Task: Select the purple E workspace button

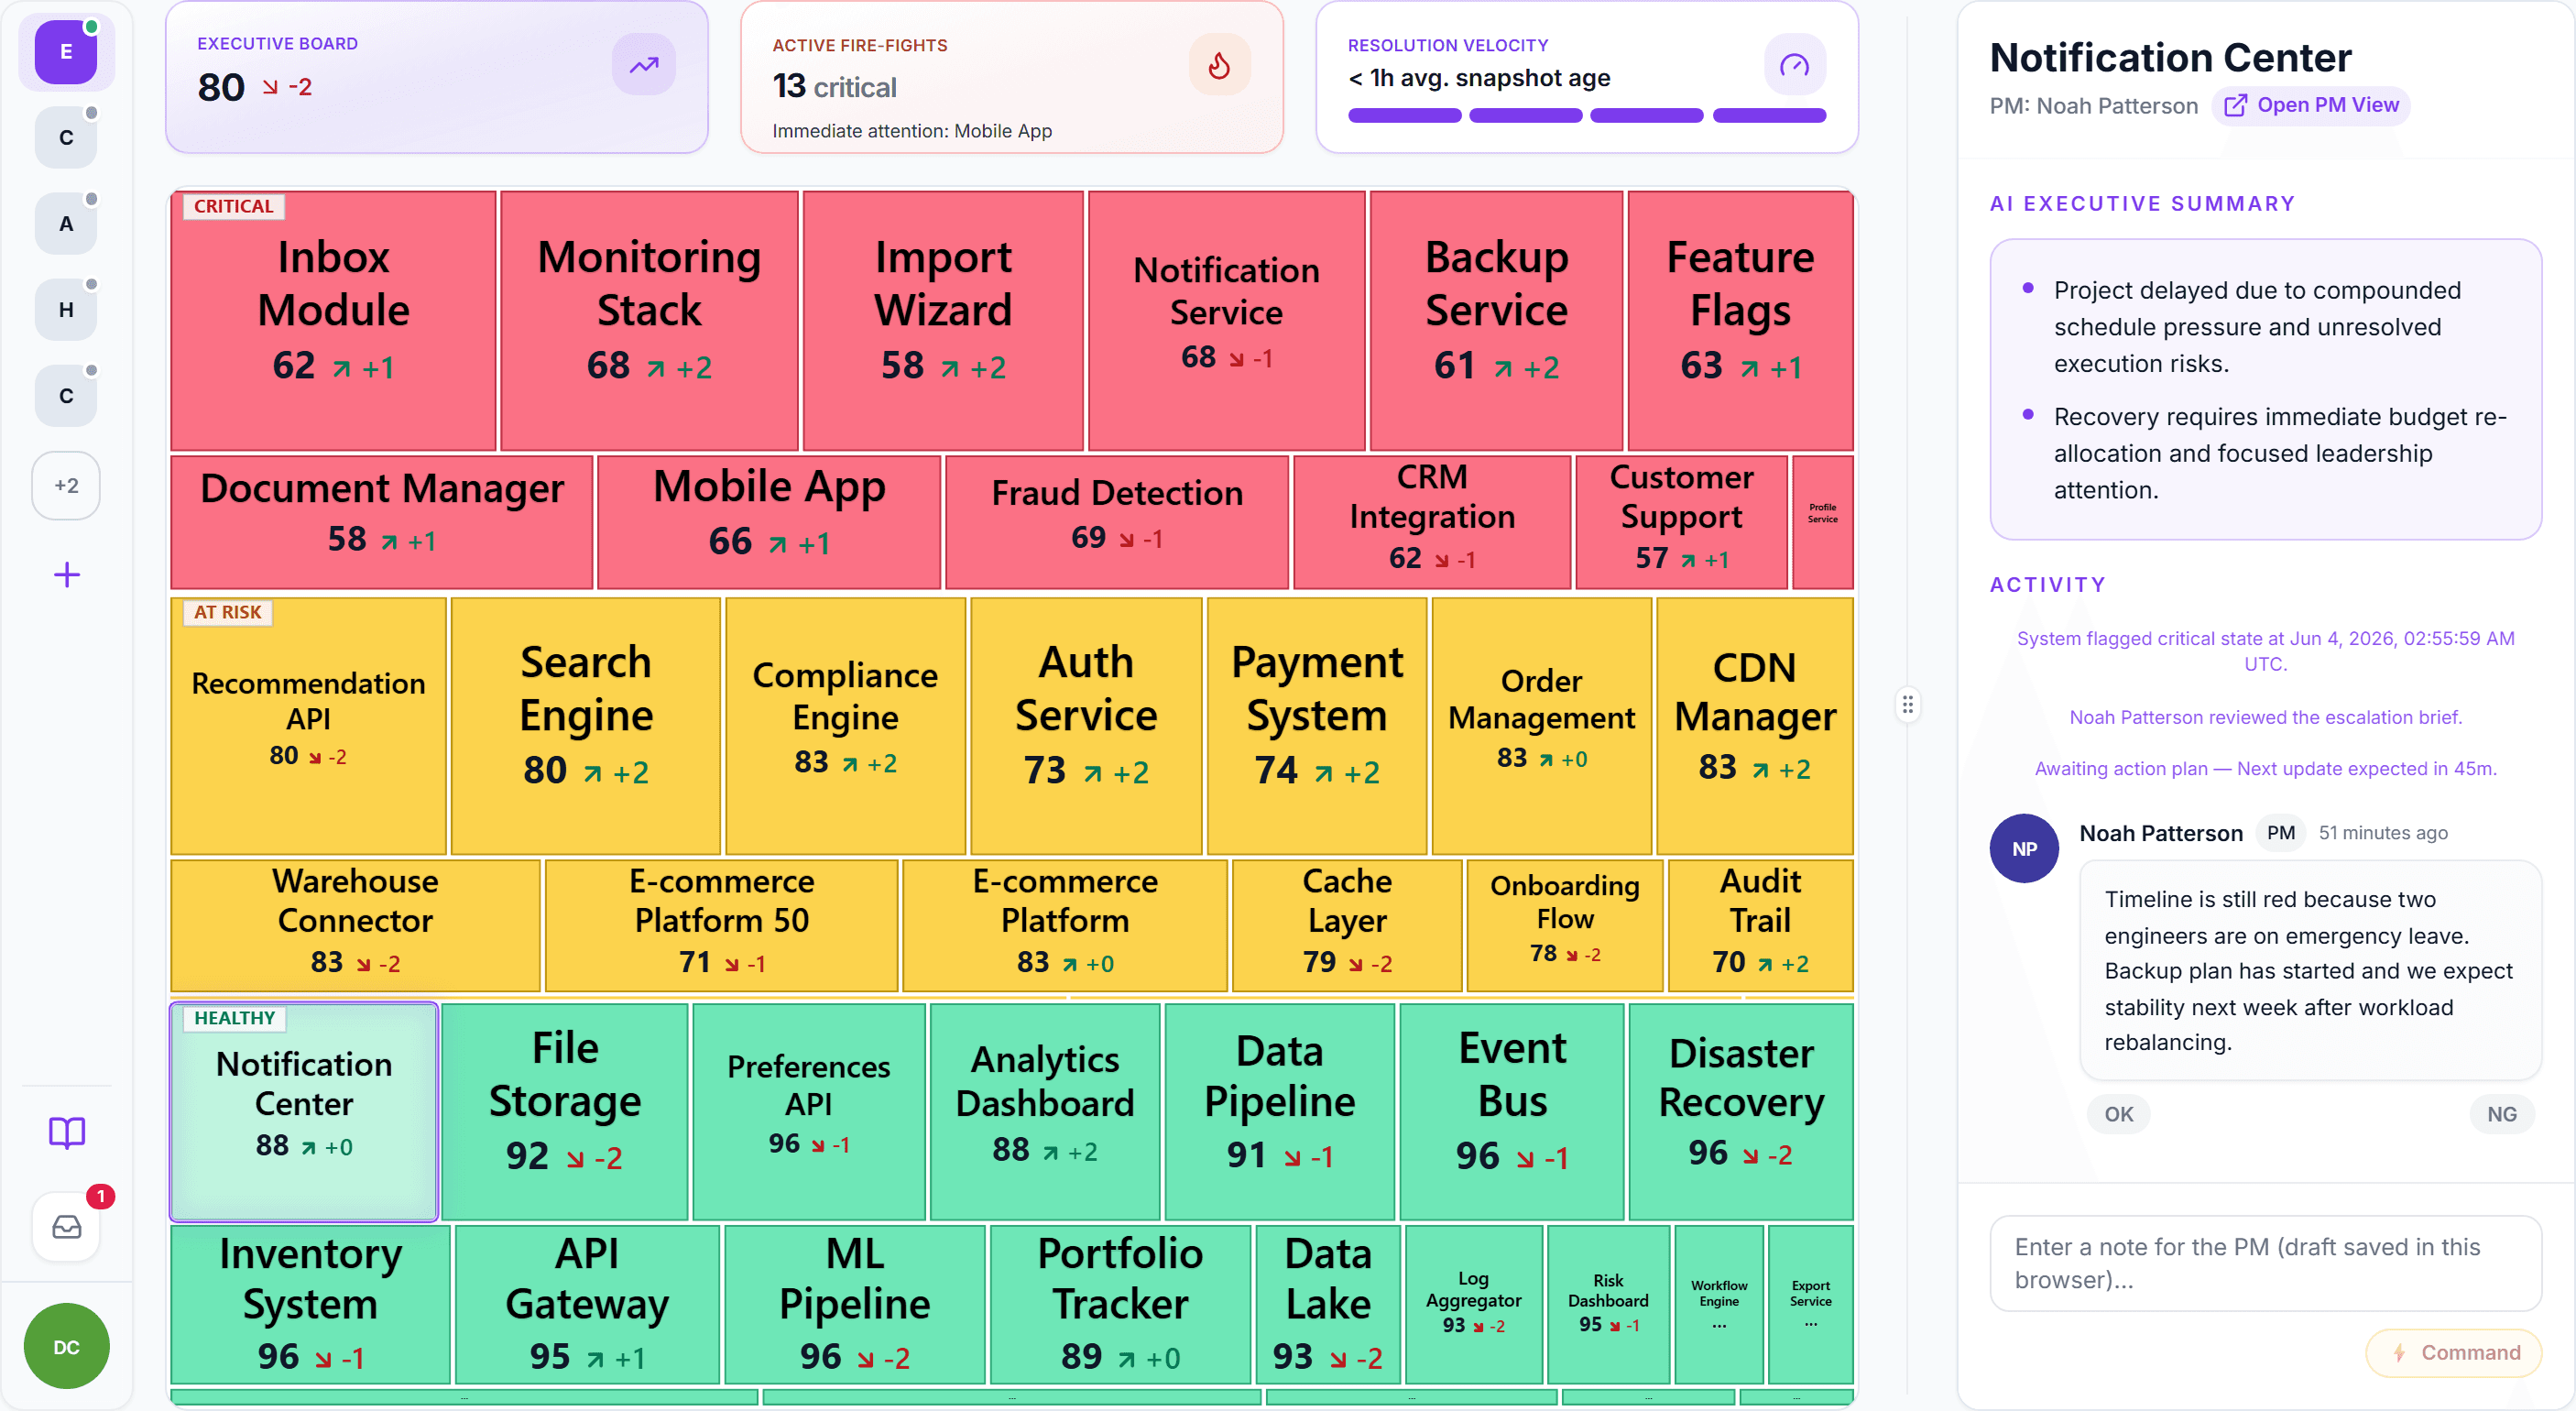Action: pos(66,52)
